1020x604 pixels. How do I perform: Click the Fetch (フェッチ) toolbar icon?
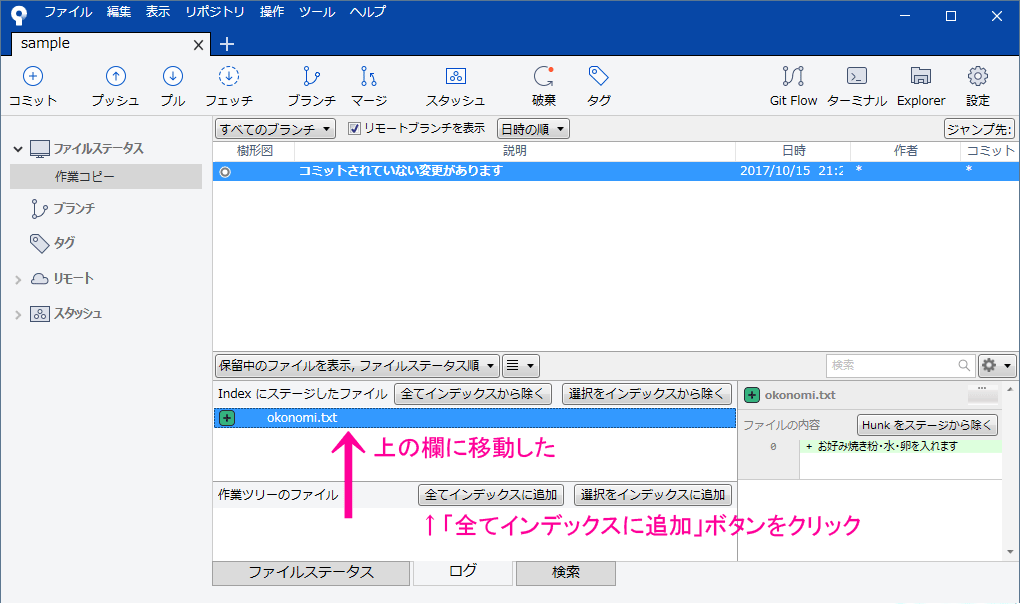coord(228,76)
